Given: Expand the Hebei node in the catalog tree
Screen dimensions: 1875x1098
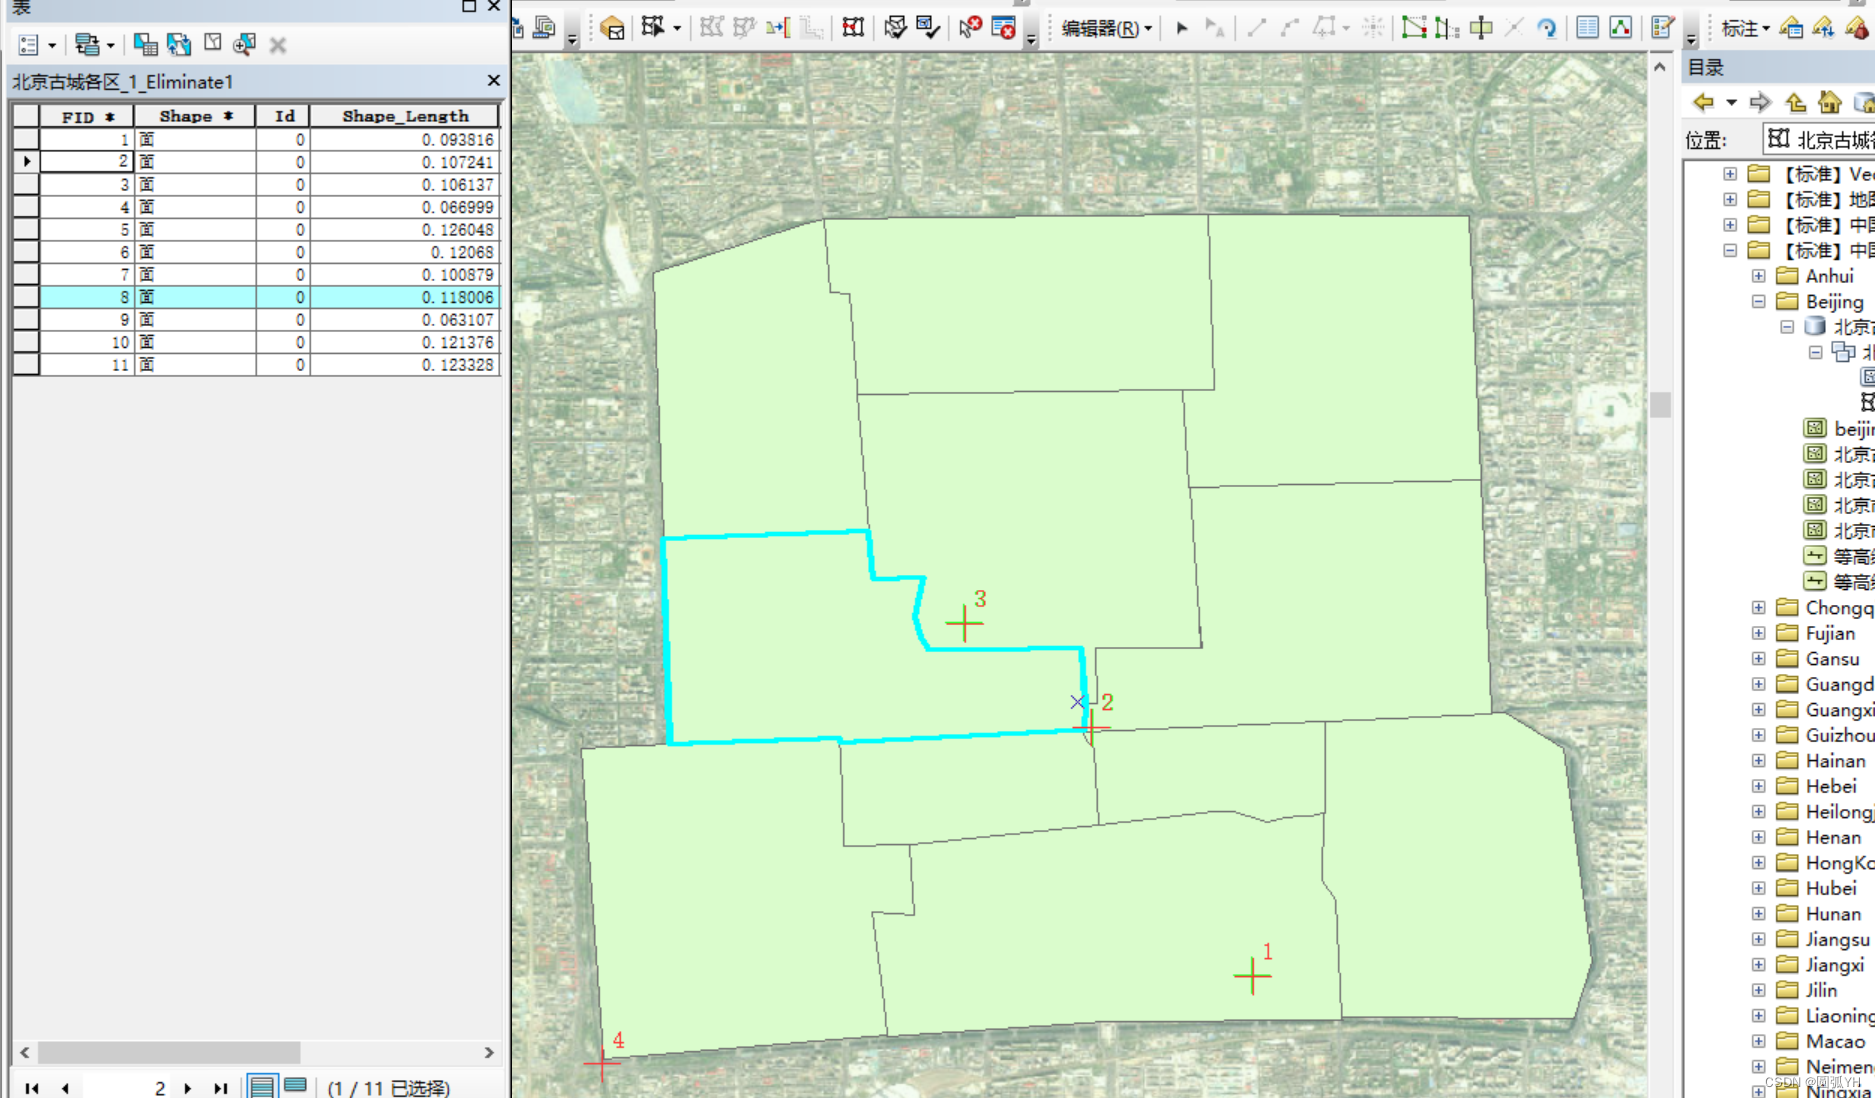Looking at the screenshot, I should [x=1757, y=786].
